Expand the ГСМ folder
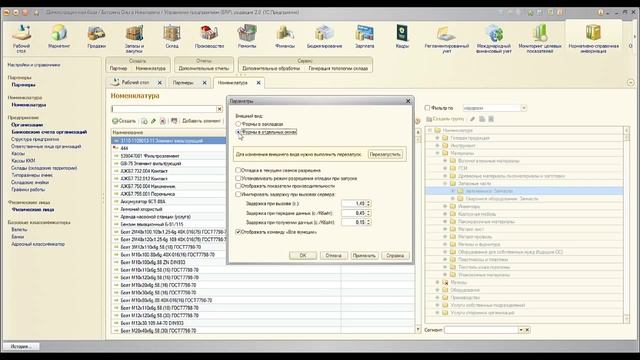Viewport: 640px width, 360px height. tap(445, 168)
